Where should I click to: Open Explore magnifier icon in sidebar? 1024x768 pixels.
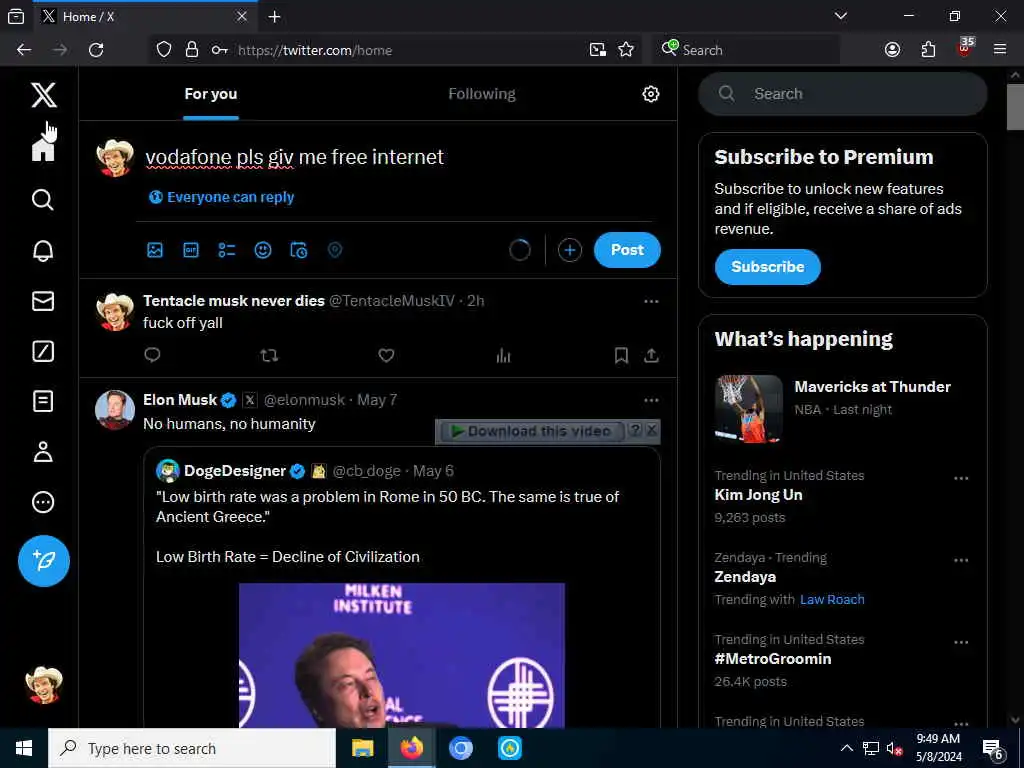click(43, 200)
